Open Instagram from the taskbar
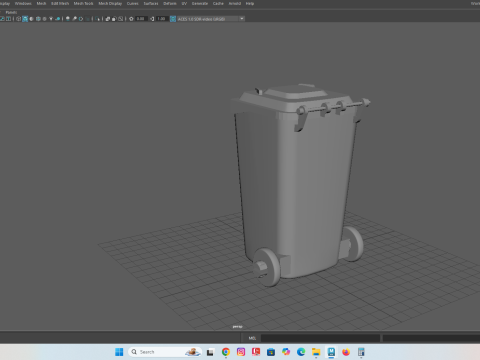Screen dimensions: 480x360 [x=241, y=352]
